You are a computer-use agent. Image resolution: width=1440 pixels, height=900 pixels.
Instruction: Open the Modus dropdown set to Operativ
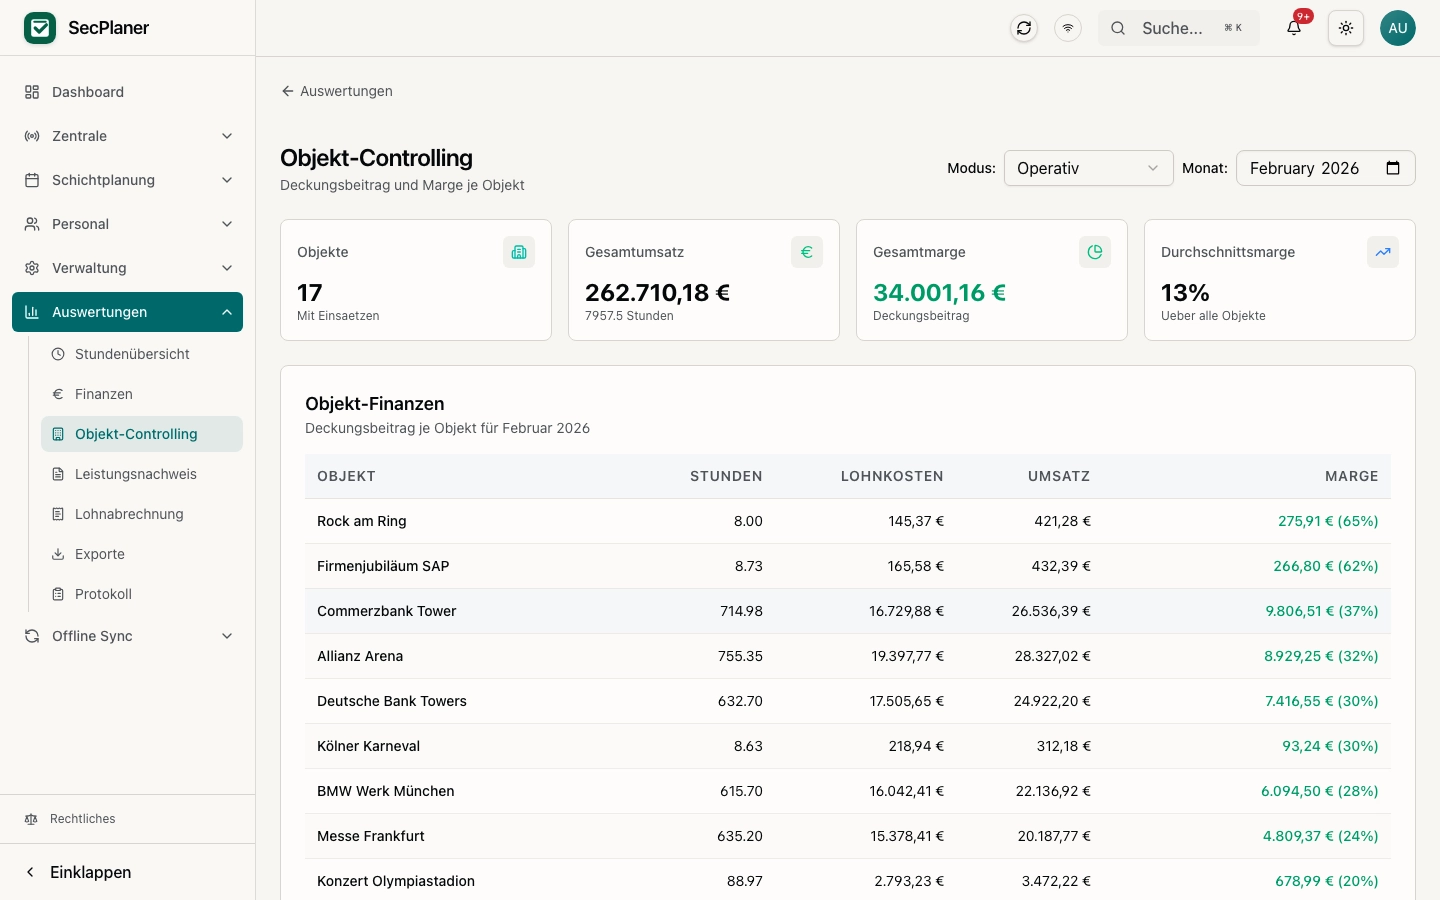(1088, 168)
